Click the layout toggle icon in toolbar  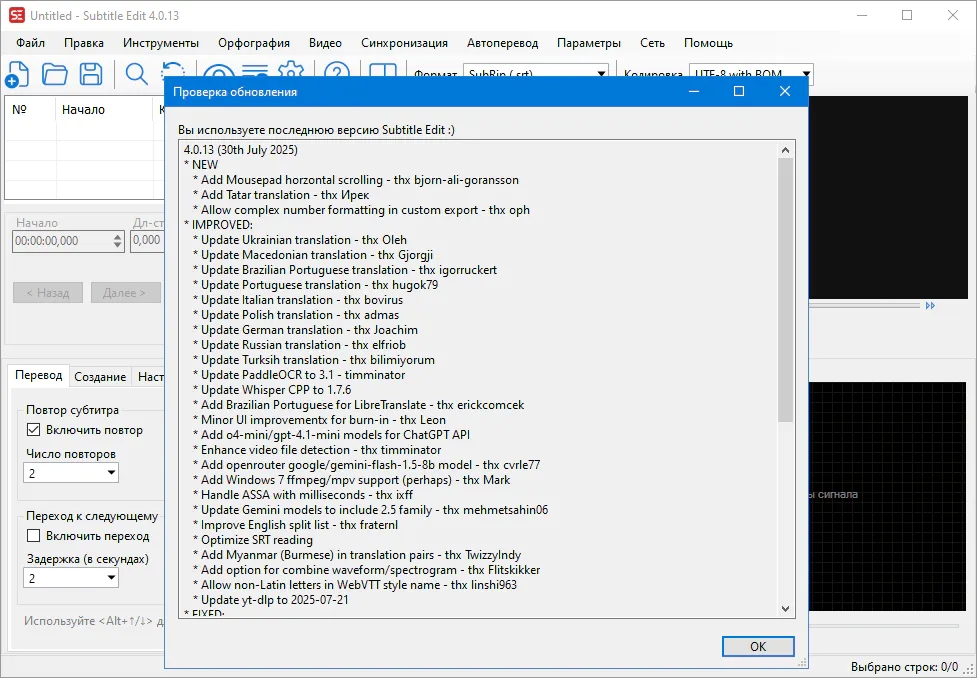tap(383, 70)
